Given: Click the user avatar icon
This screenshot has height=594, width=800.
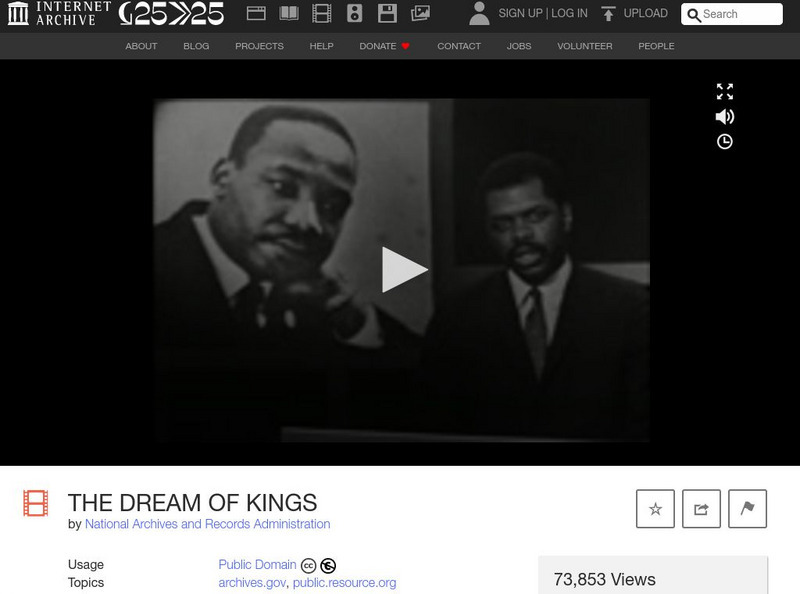Looking at the screenshot, I should (x=479, y=13).
